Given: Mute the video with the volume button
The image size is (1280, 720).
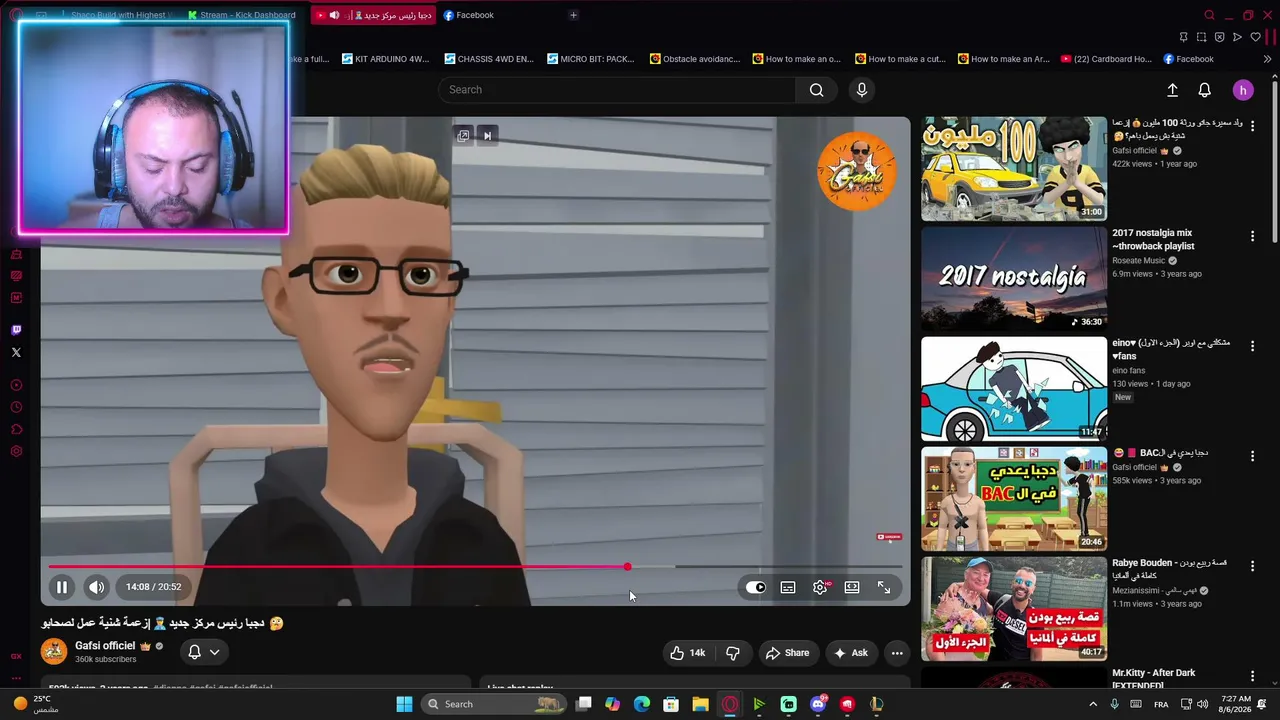Looking at the screenshot, I should [x=96, y=587].
